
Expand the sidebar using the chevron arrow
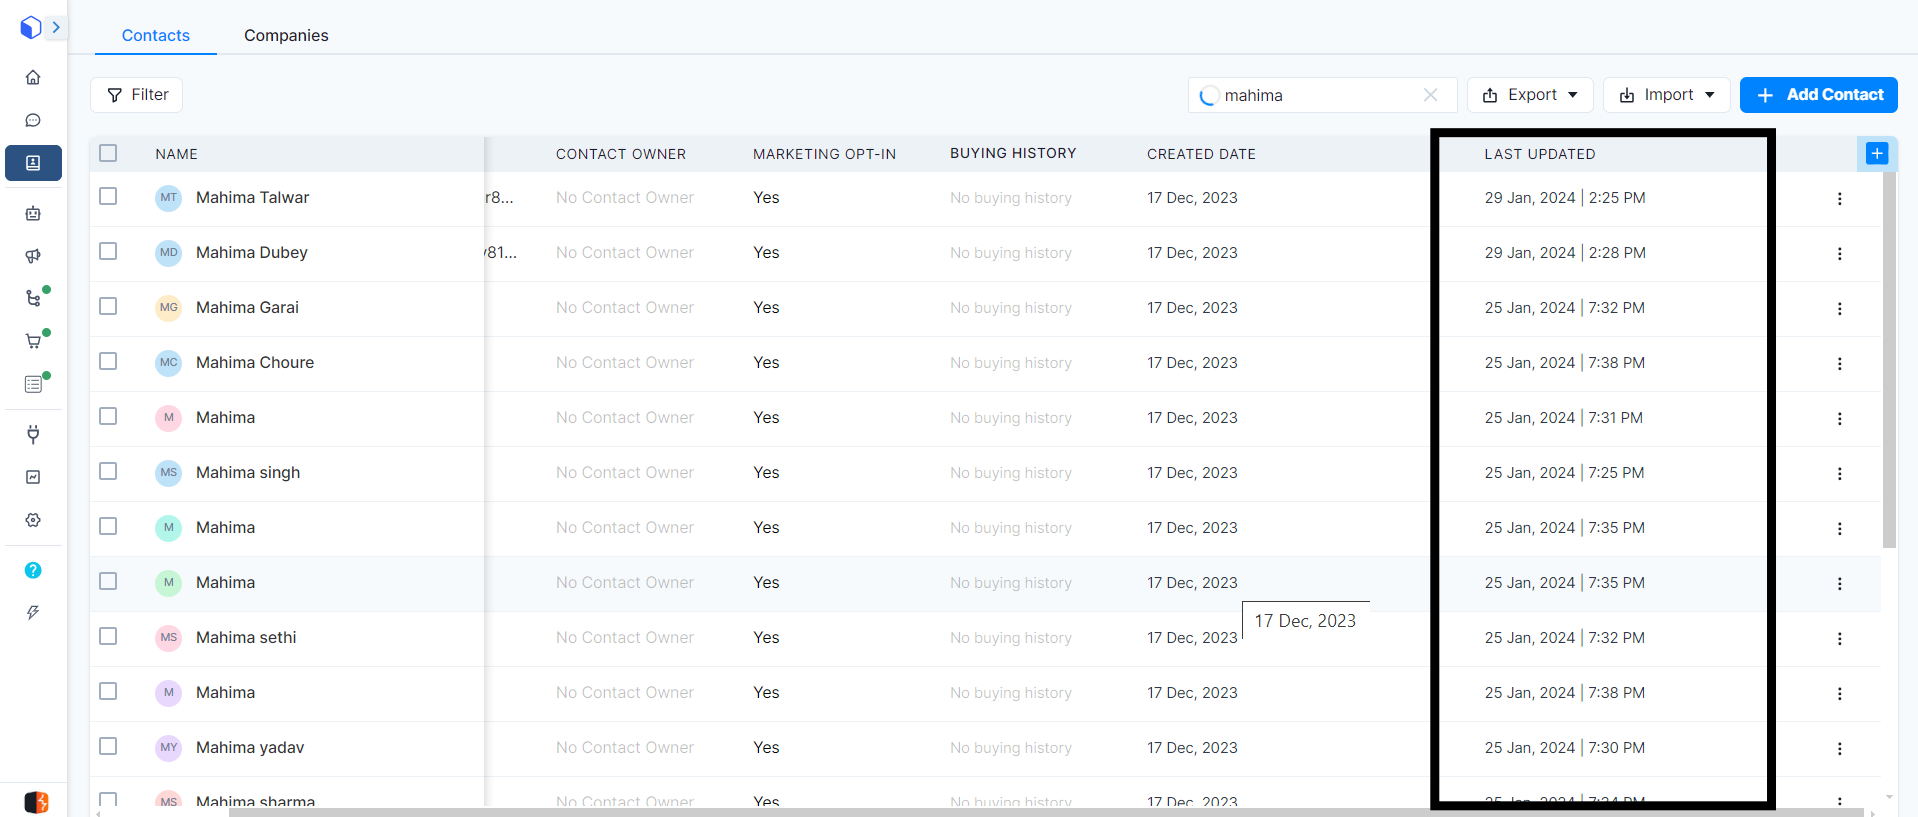pyautogui.click(x=56, y=27)
